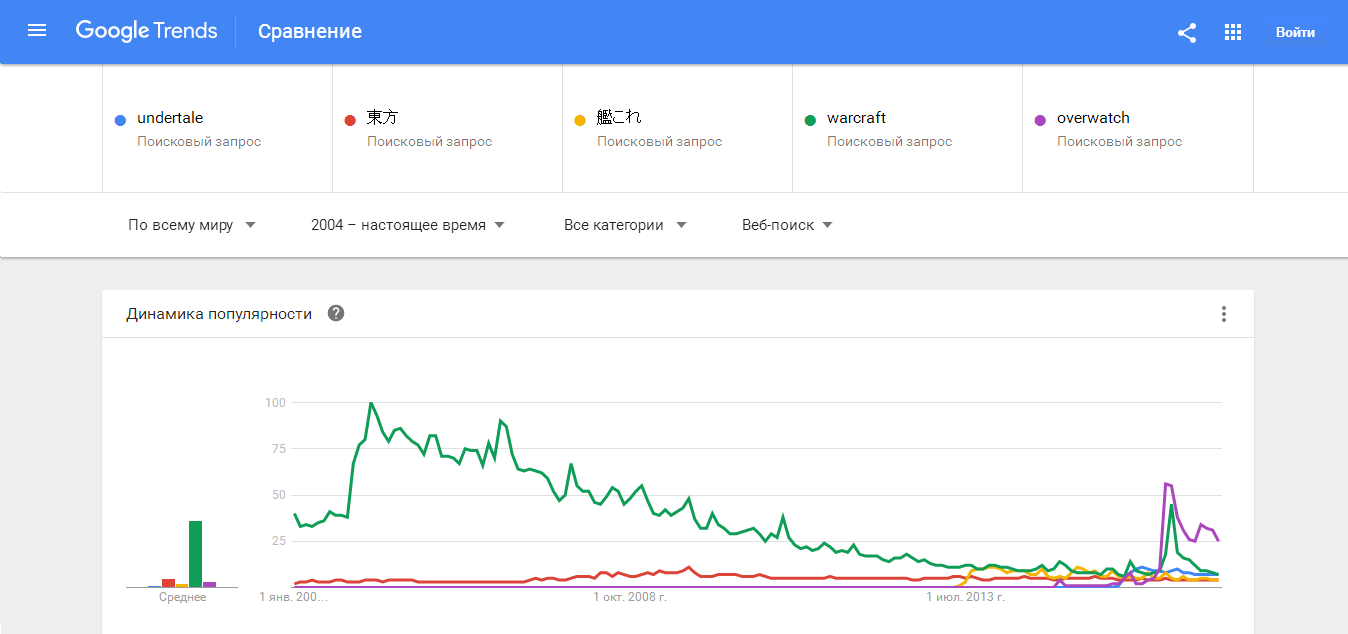Viewport: 1348px width, 634px height.
Task: Select the warcraft search term
Action: tap(907, 128)
